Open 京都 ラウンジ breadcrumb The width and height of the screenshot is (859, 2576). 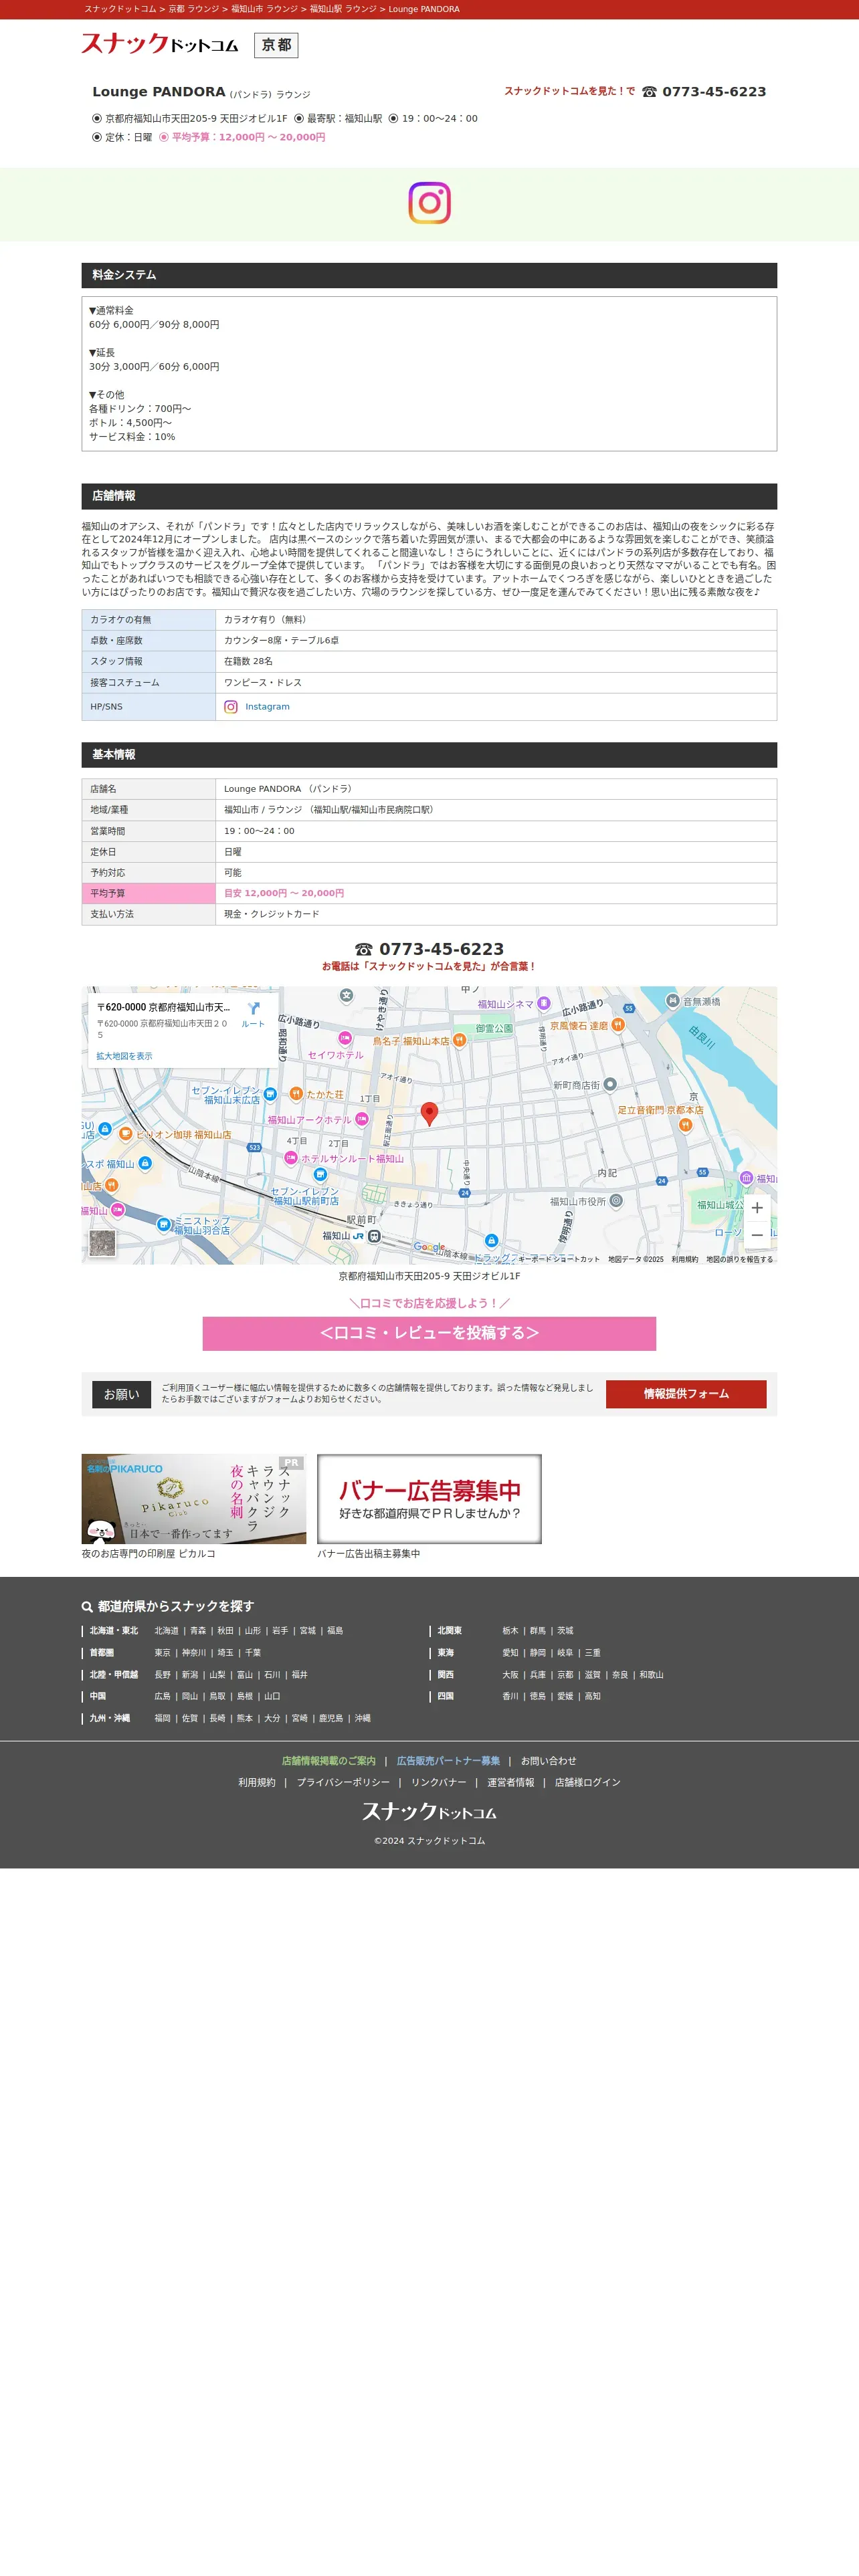(193, 9)
